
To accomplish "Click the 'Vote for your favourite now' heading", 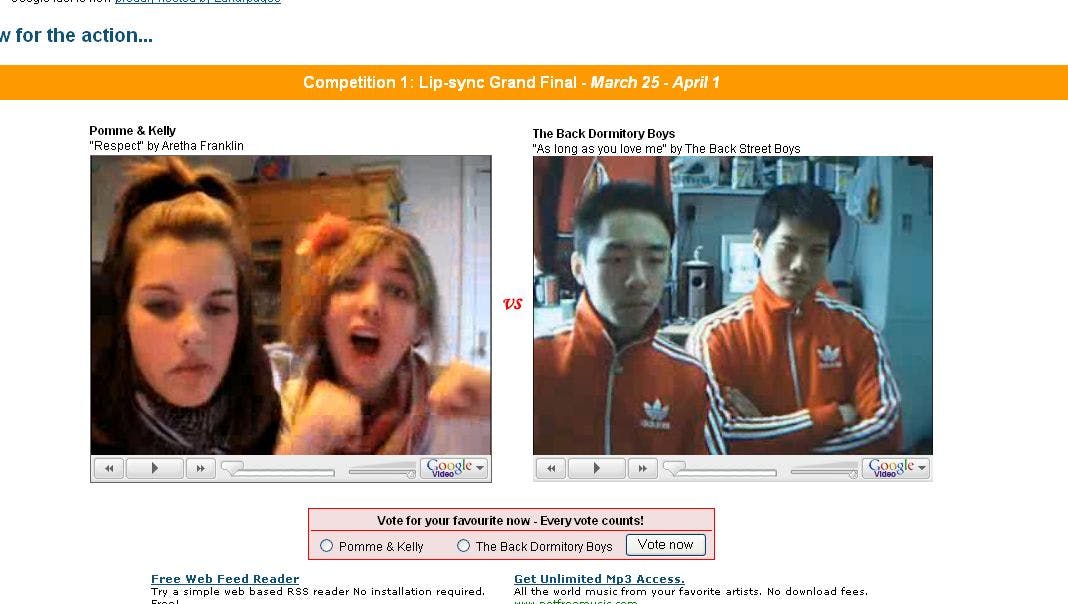I will [x=510, y=520].
